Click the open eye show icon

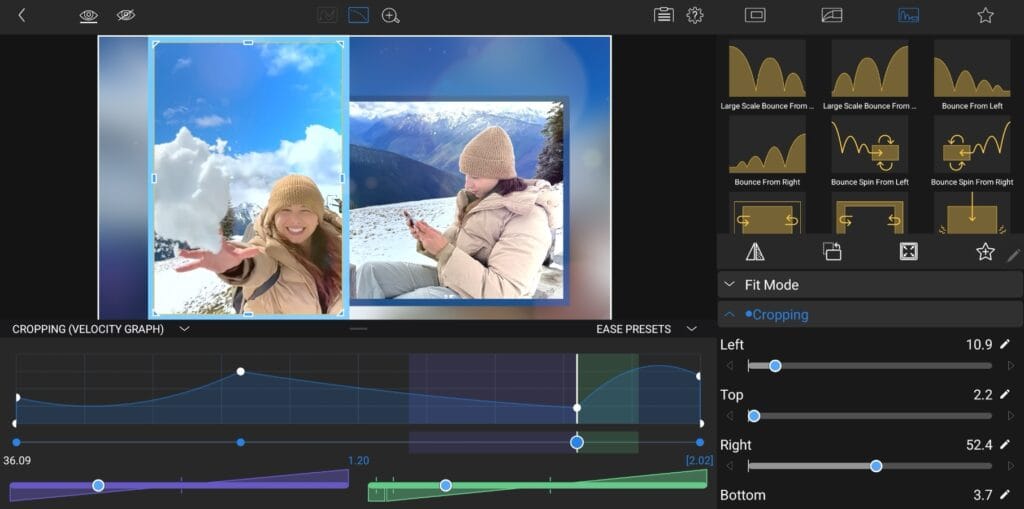click(x=89, y=15)
